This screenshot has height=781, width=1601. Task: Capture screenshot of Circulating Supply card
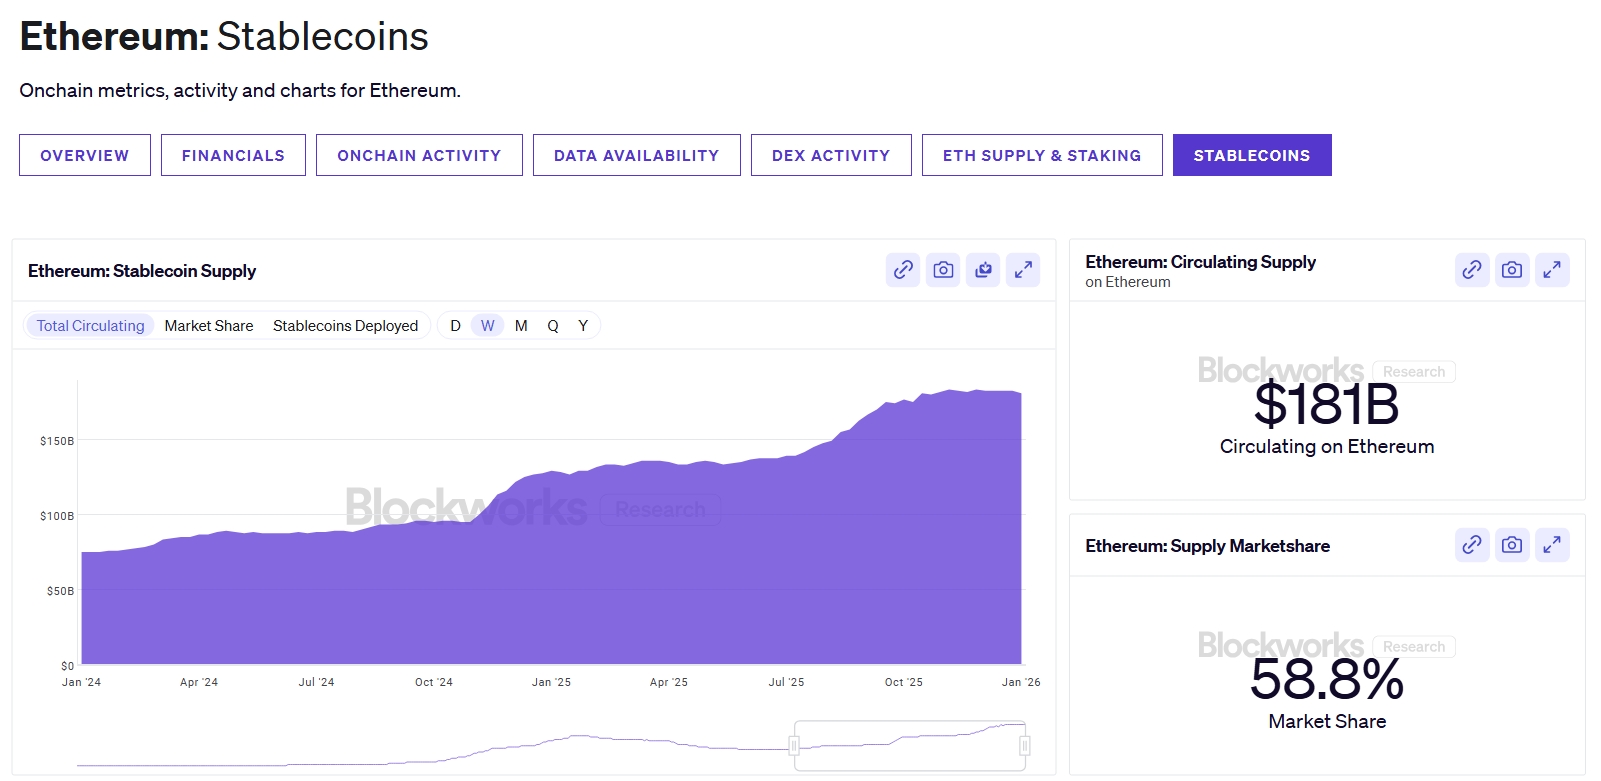coord(1512,270)
